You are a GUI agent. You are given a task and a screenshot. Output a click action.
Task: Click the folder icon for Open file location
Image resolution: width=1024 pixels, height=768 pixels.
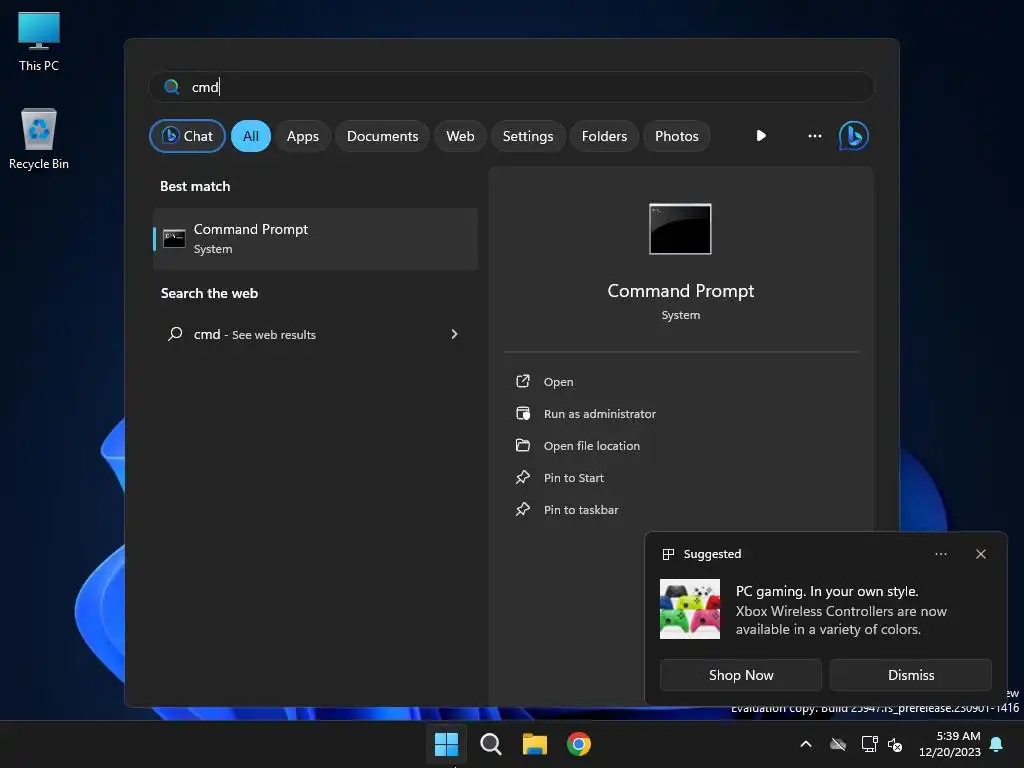523,445
